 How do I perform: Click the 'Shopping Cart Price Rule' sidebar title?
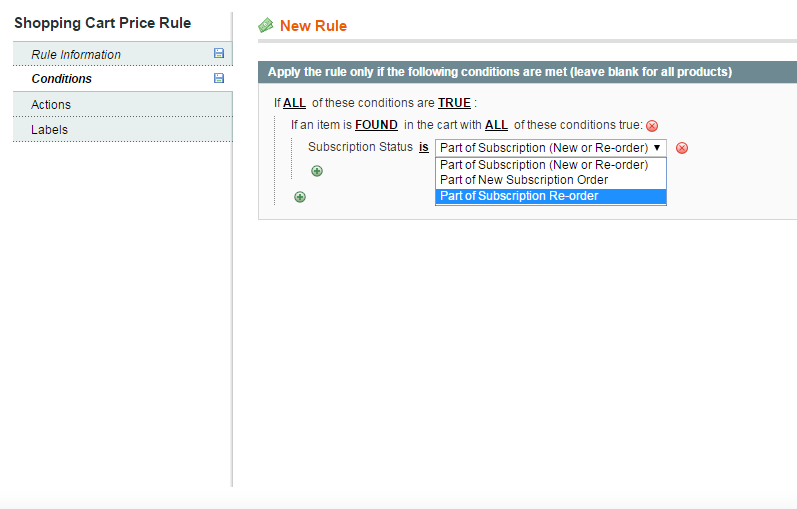pyautogui.click(x=103, y=23)
